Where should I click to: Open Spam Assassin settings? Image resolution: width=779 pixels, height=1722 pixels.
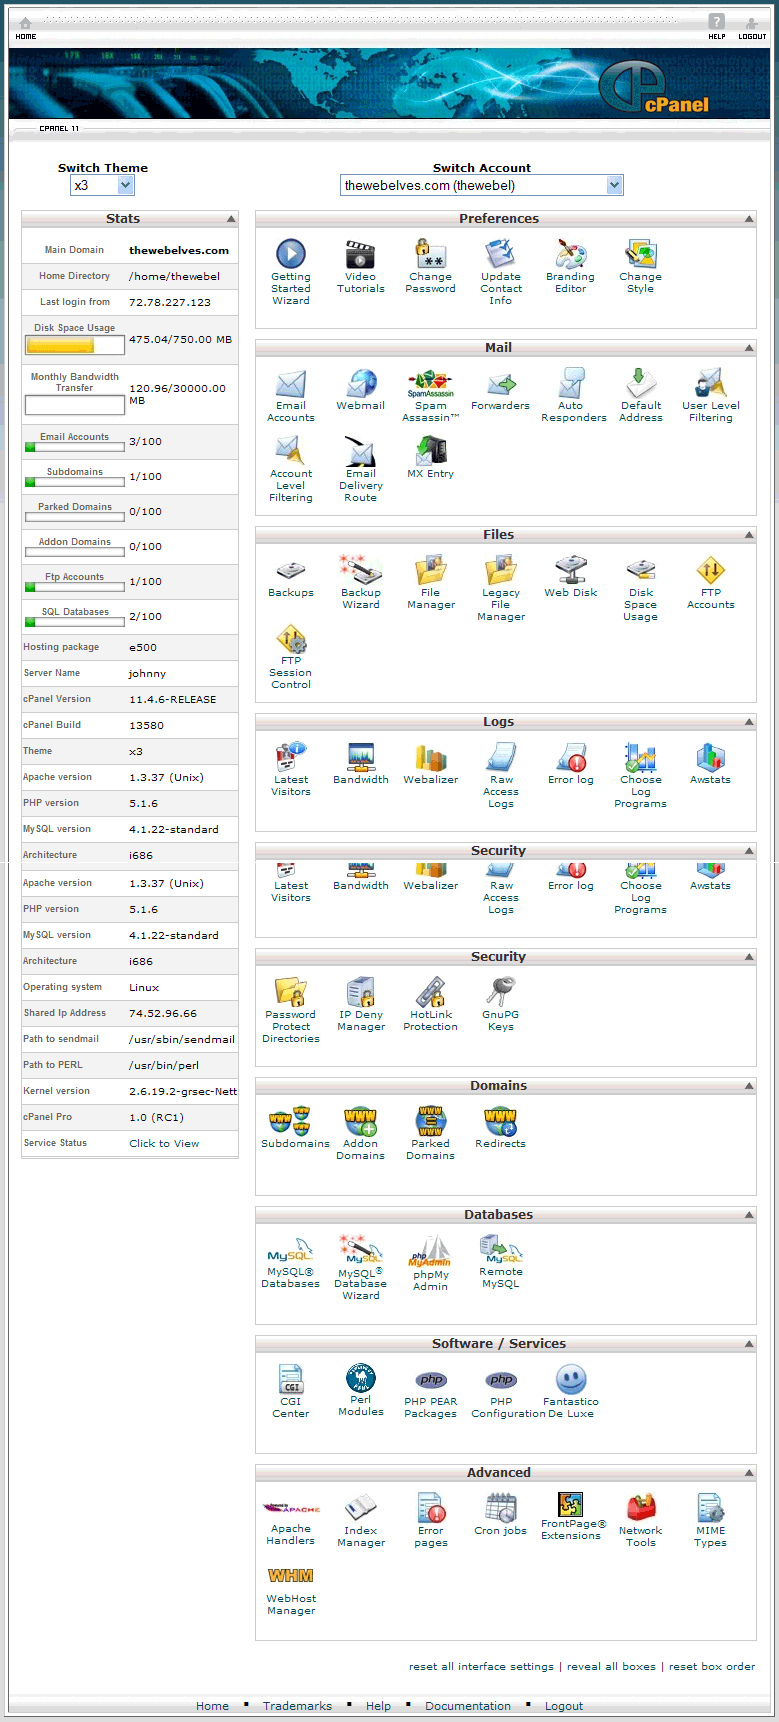click(431, 396)
